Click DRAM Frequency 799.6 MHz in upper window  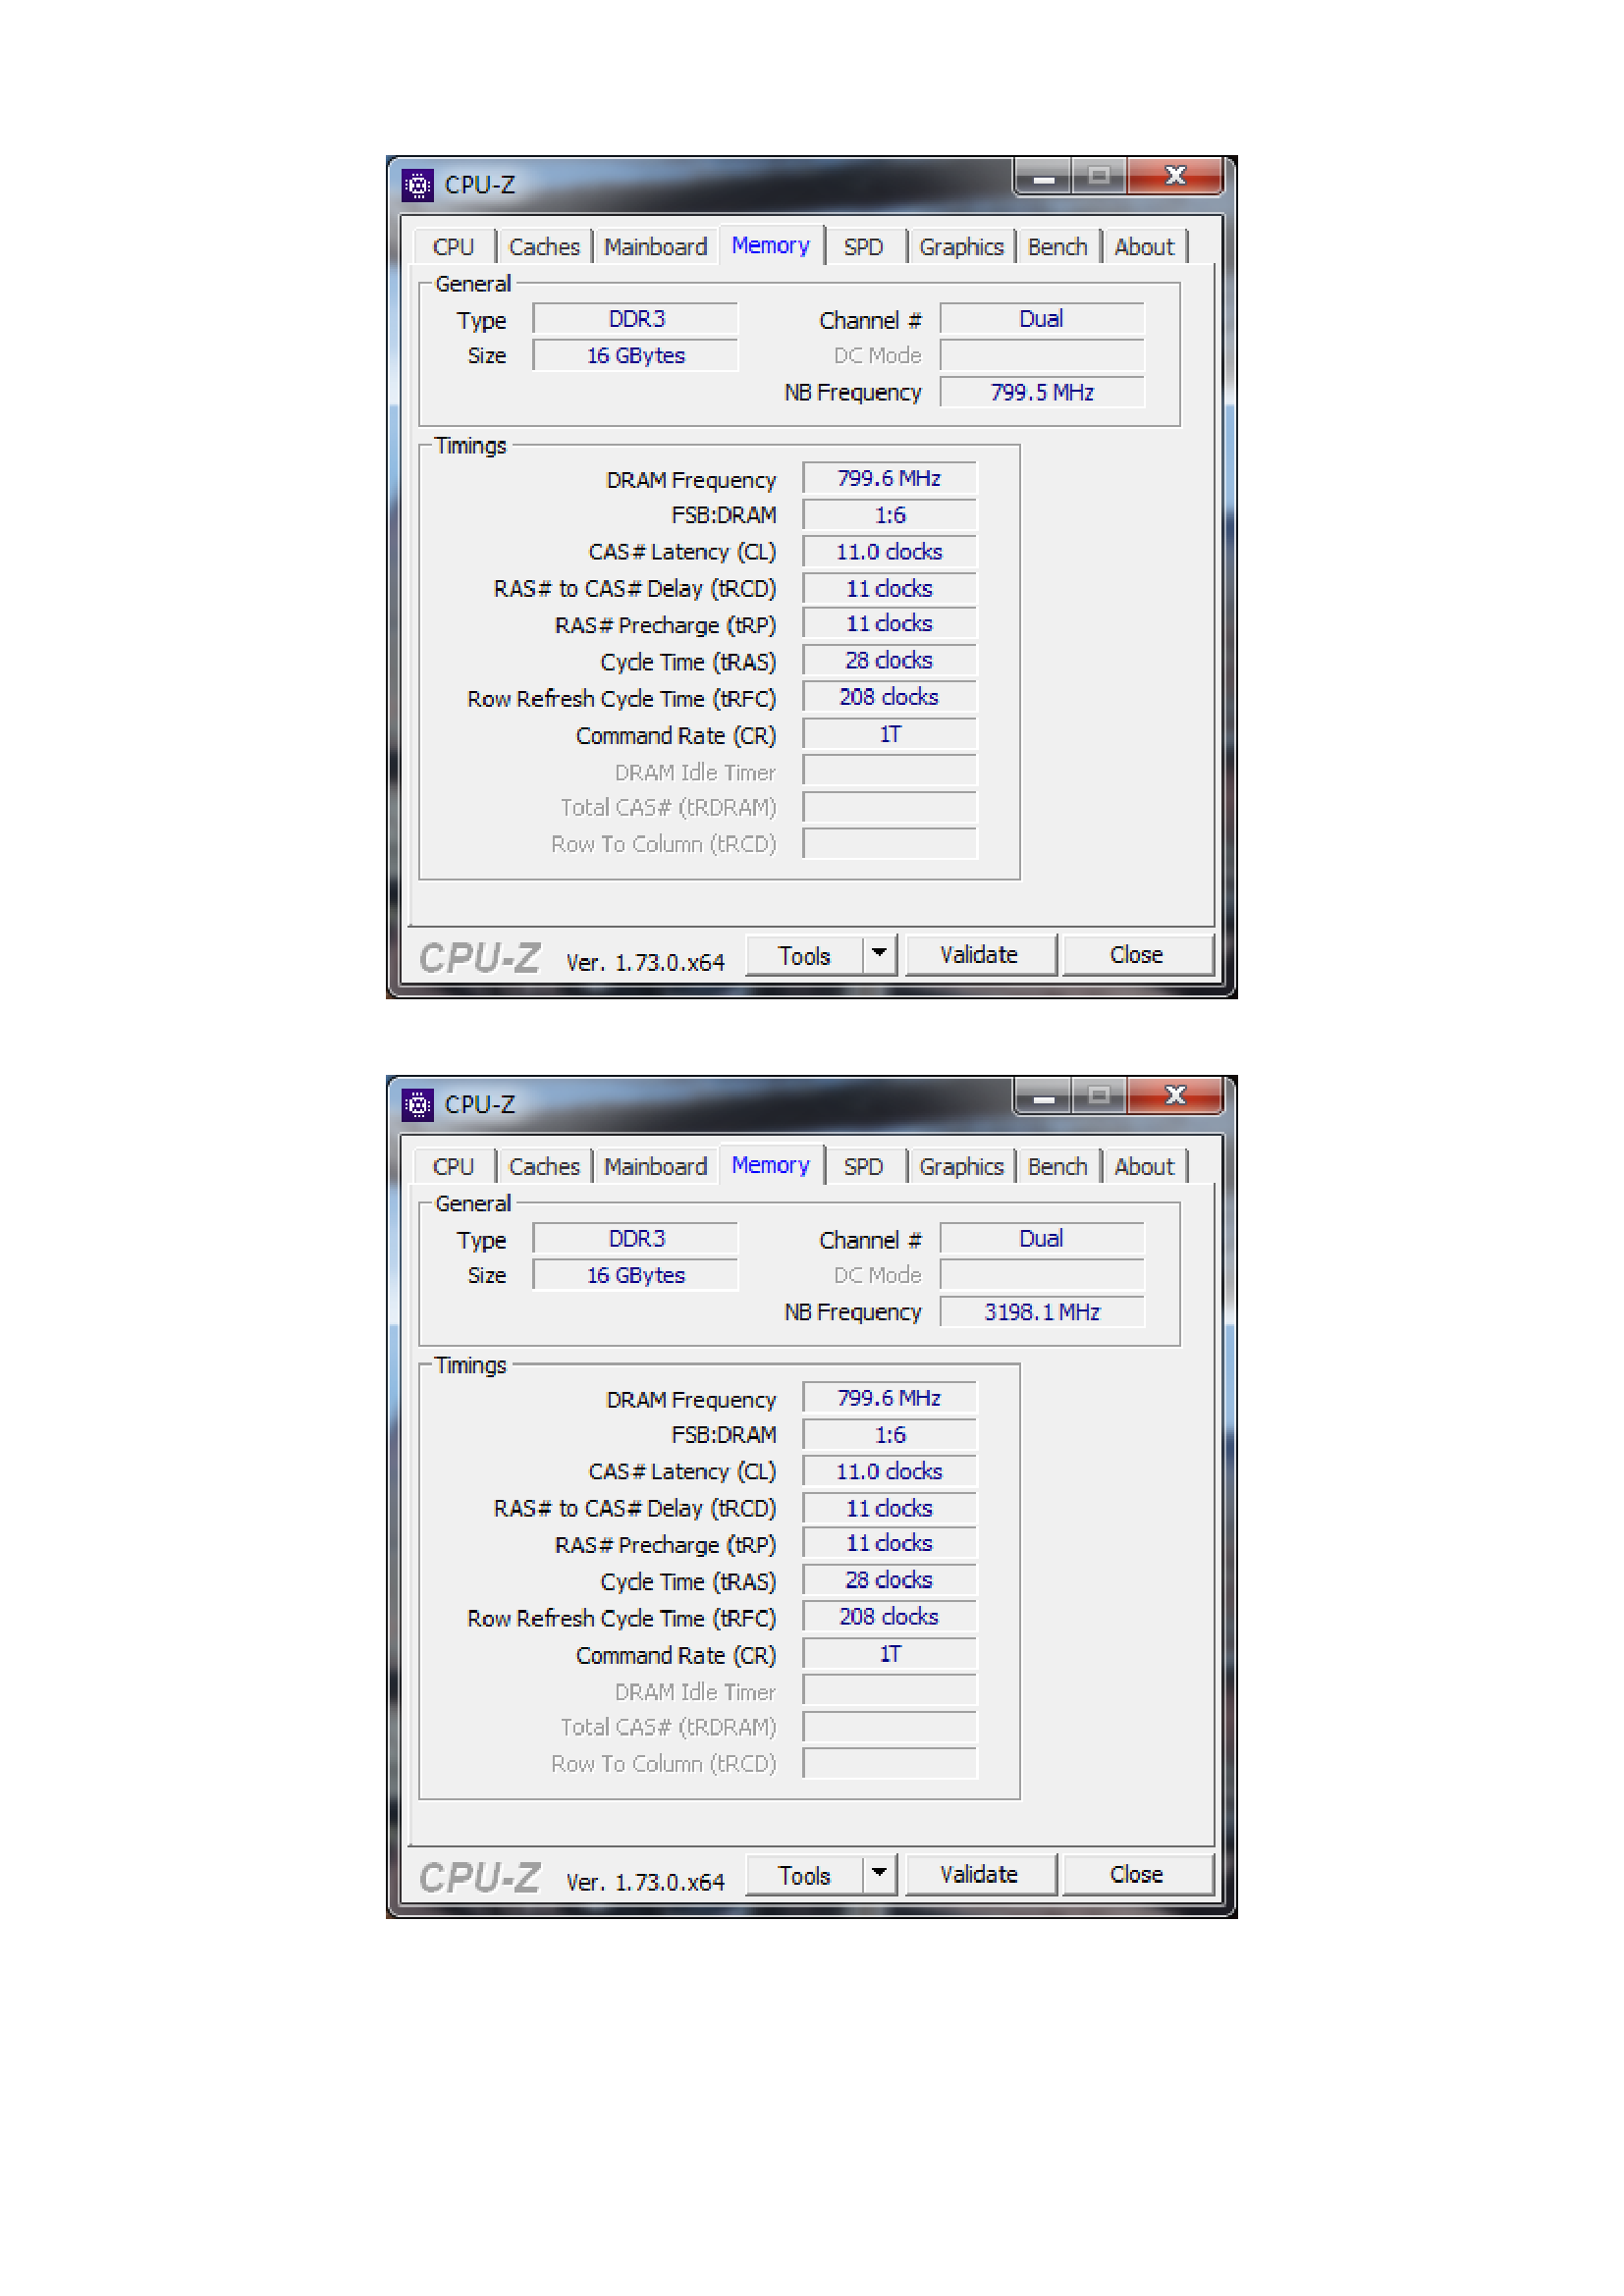click(x=890, y=479)
